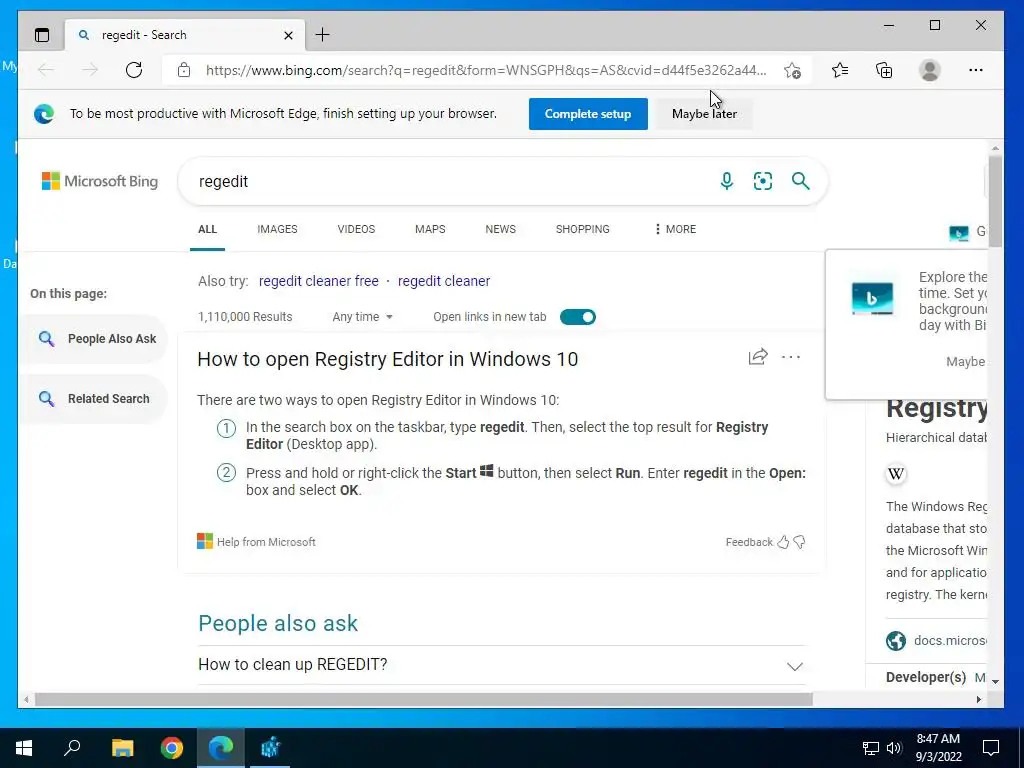Open the volume speaker tray icon
This screenshot has width=1024, height=768.
894,748
